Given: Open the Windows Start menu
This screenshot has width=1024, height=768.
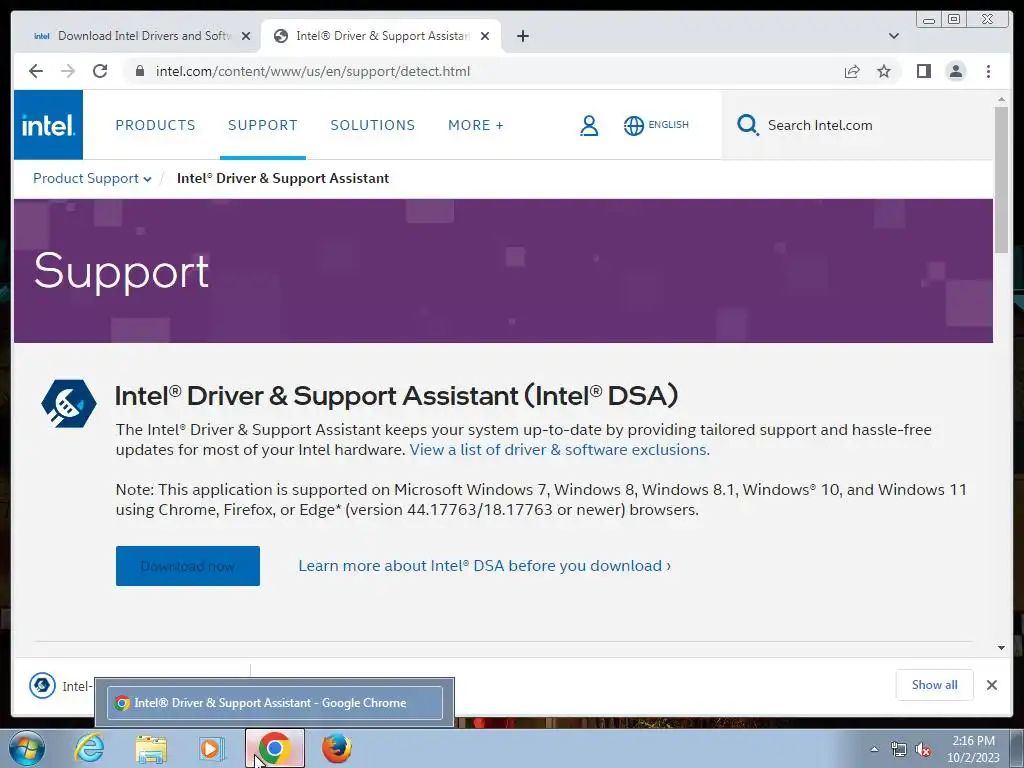Looking at the screenshot, I should click(x=26, y=748).
